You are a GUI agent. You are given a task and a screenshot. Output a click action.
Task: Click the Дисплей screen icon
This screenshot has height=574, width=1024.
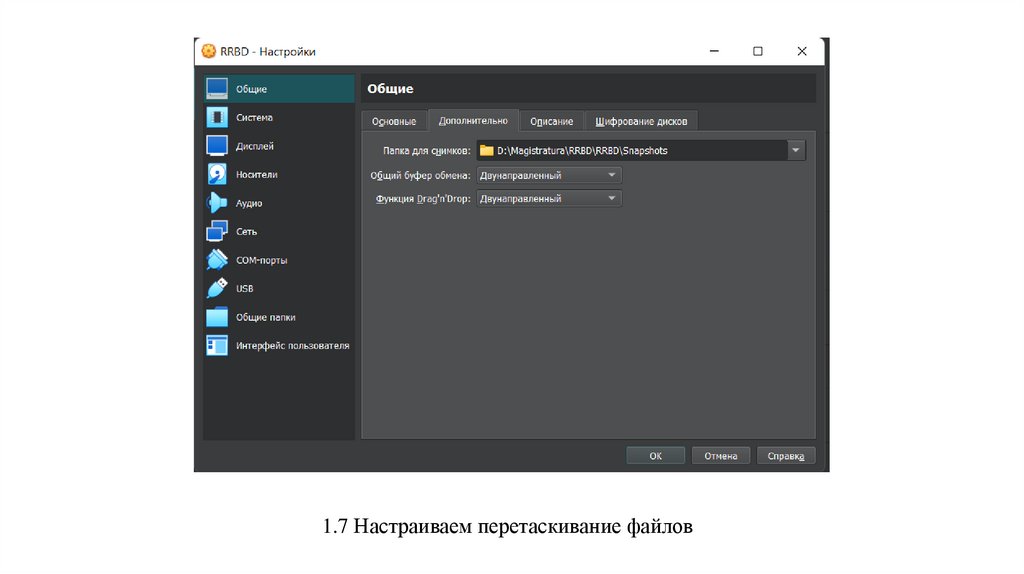pyautogui.click(x=217, y=146)
